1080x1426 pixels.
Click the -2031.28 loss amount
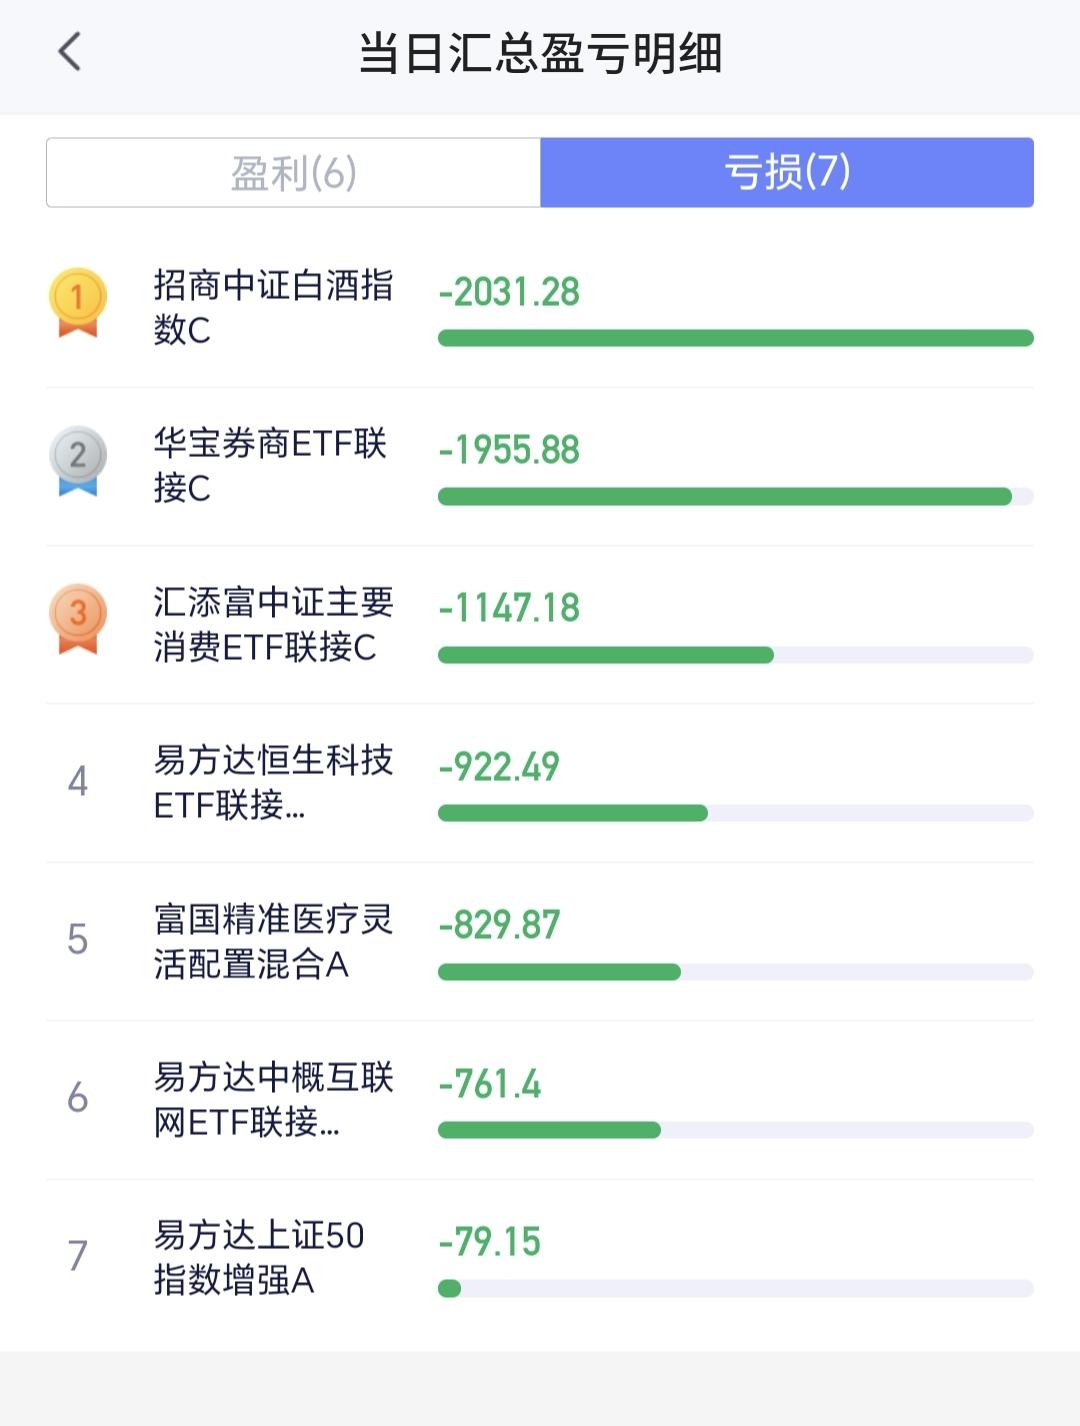[x=509, y=292]
